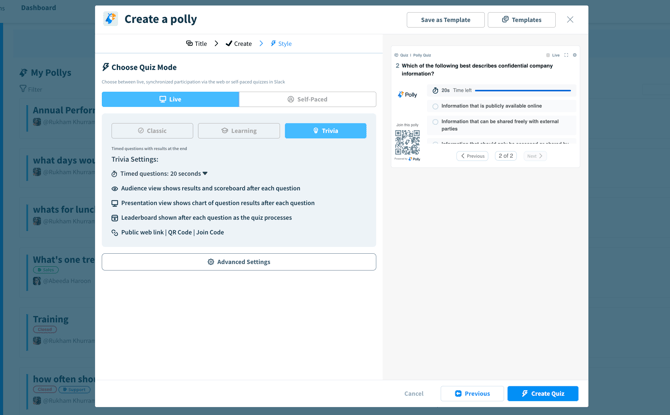Go to the Create step tab
The image size is (670, 415).
tap(239, 44)
